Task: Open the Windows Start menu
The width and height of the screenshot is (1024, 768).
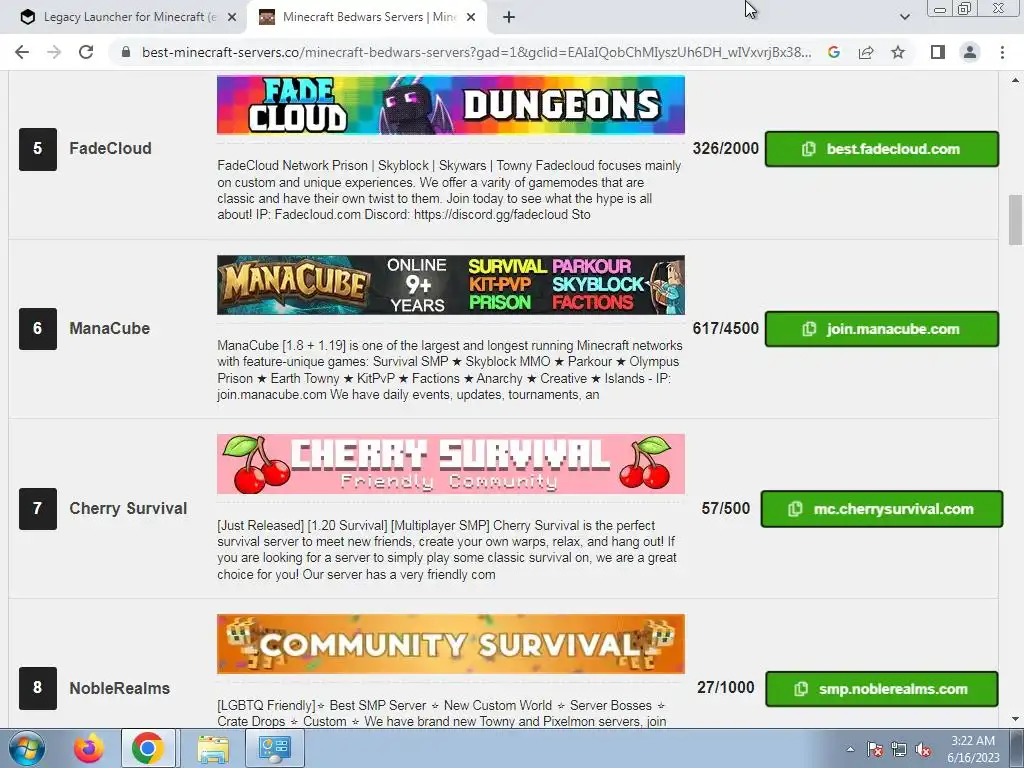Action: click(x=26, y=748)
